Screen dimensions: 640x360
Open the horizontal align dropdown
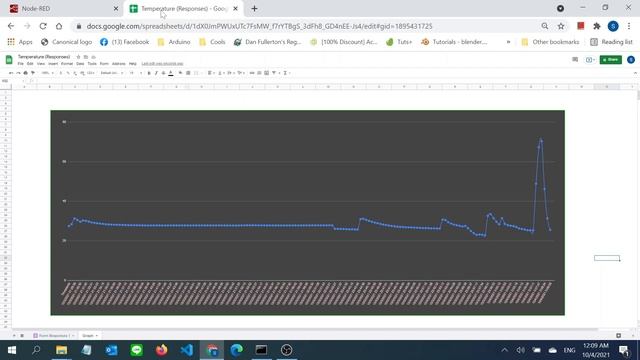[x=210, y=73]
